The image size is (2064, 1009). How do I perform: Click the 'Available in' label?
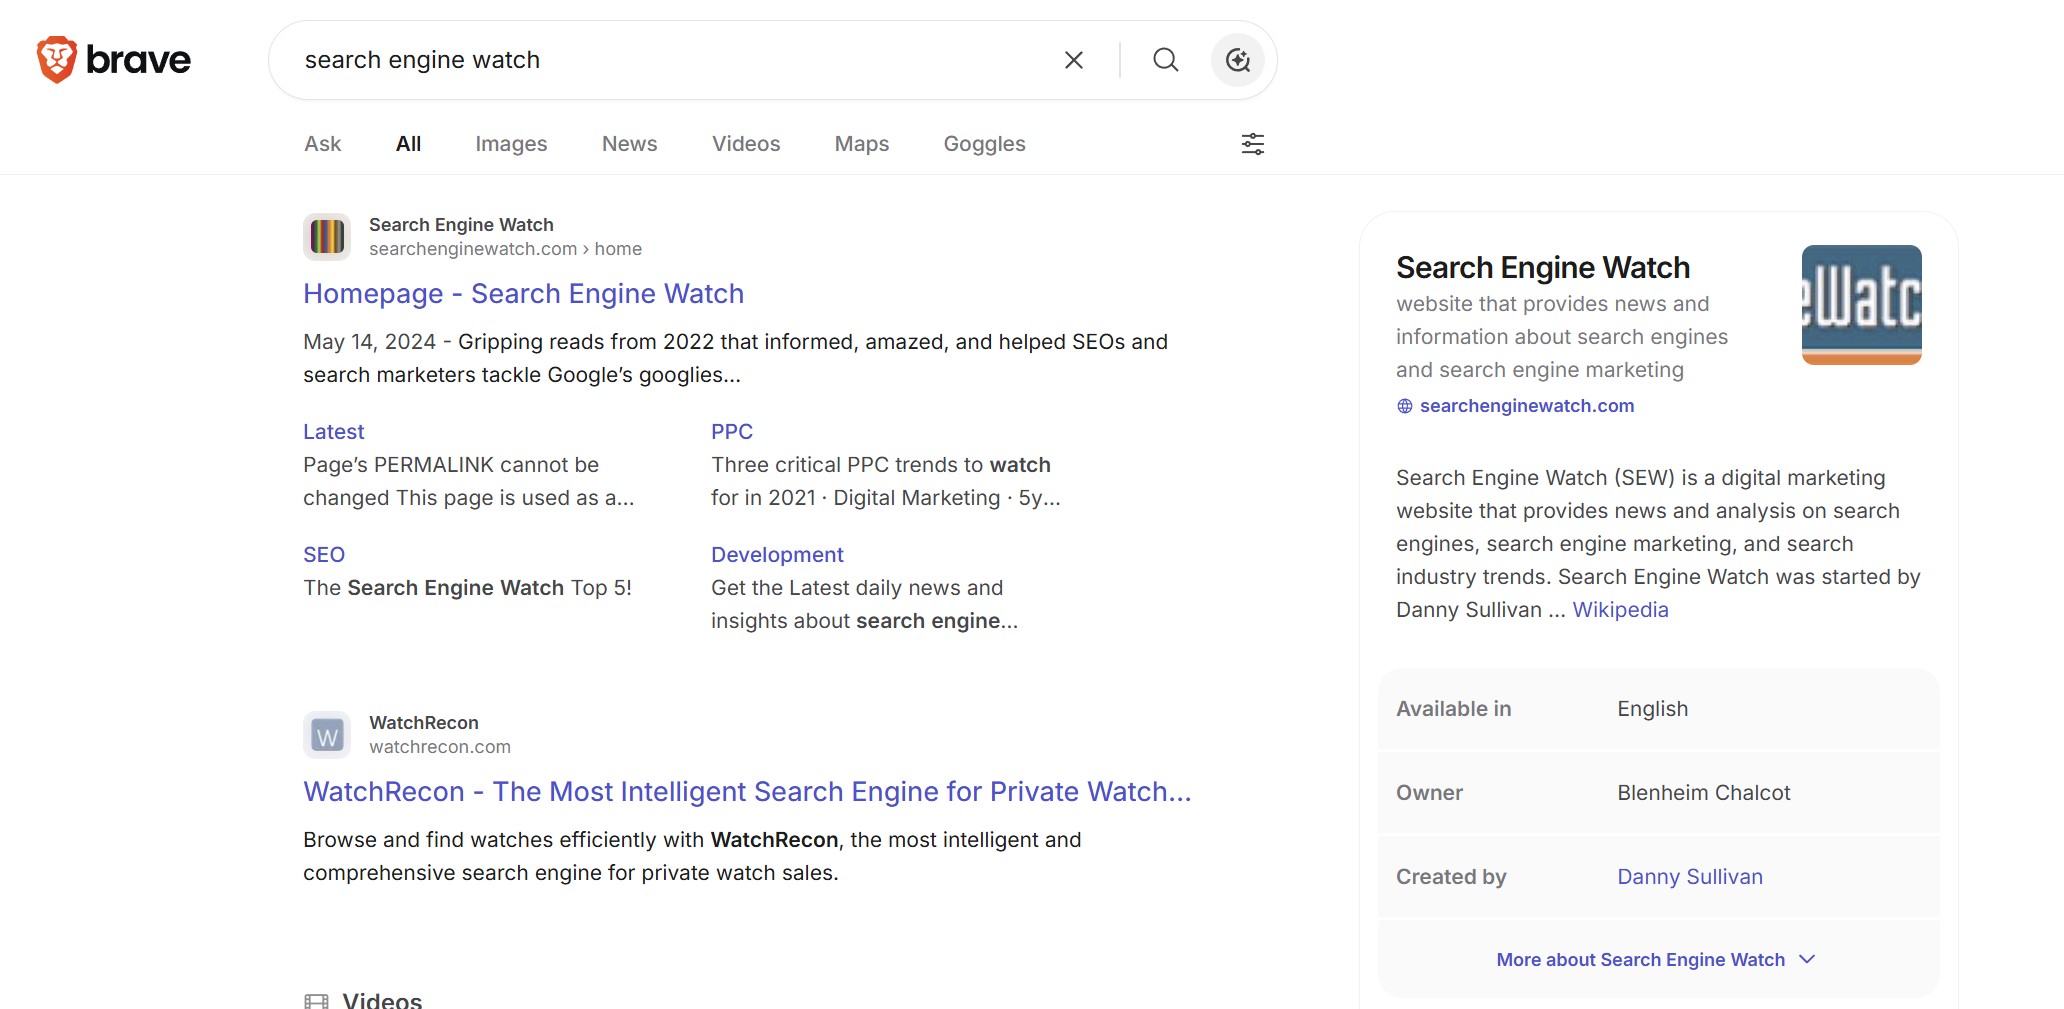(x=1454, y=709)
